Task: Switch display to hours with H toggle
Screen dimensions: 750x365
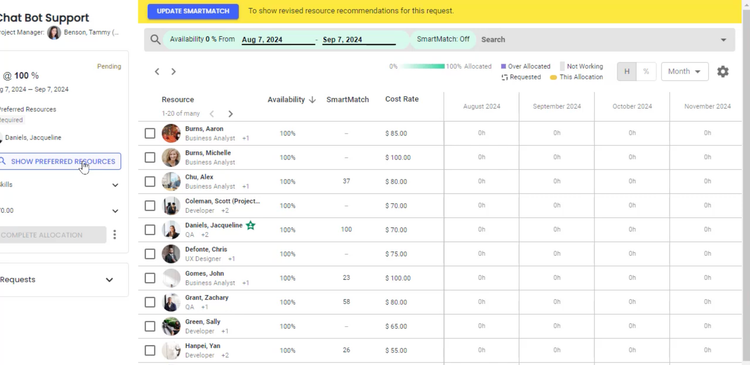Action: pyautogui.click(x=627, y=72)
